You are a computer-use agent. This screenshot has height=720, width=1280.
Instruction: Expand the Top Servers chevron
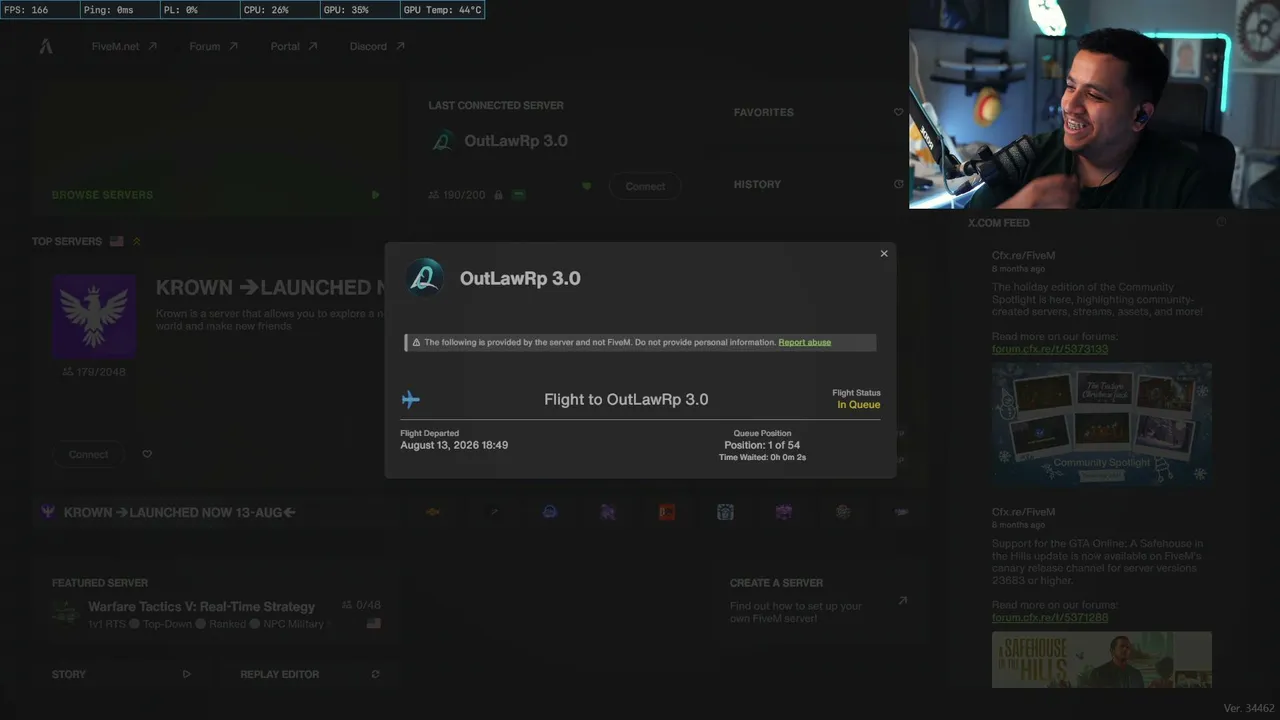[137, 241]
